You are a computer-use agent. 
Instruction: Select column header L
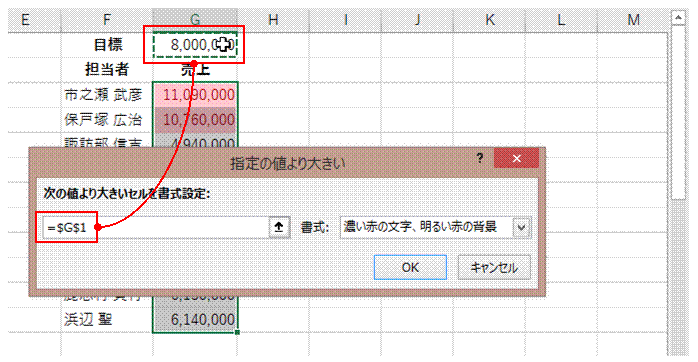[561, 20]
